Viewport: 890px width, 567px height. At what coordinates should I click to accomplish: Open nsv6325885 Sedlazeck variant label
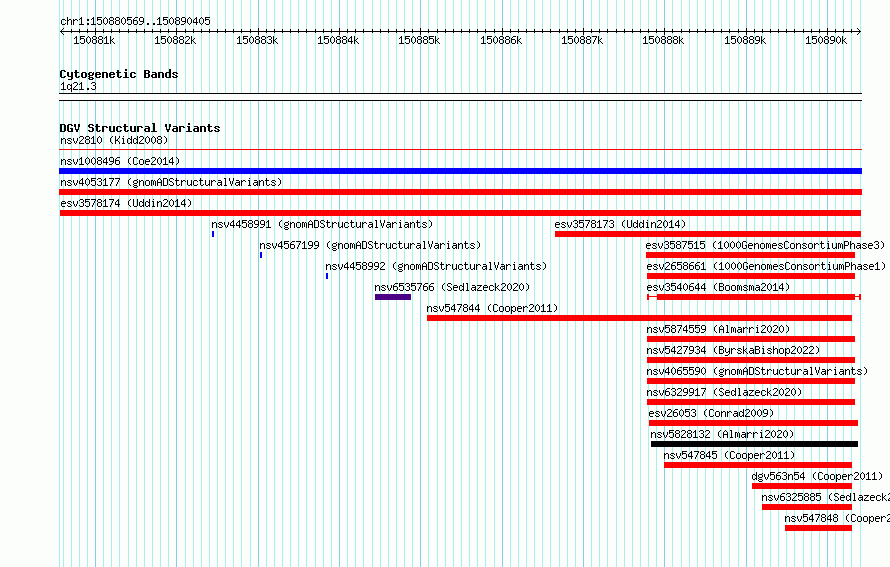(x=825, y=497)
